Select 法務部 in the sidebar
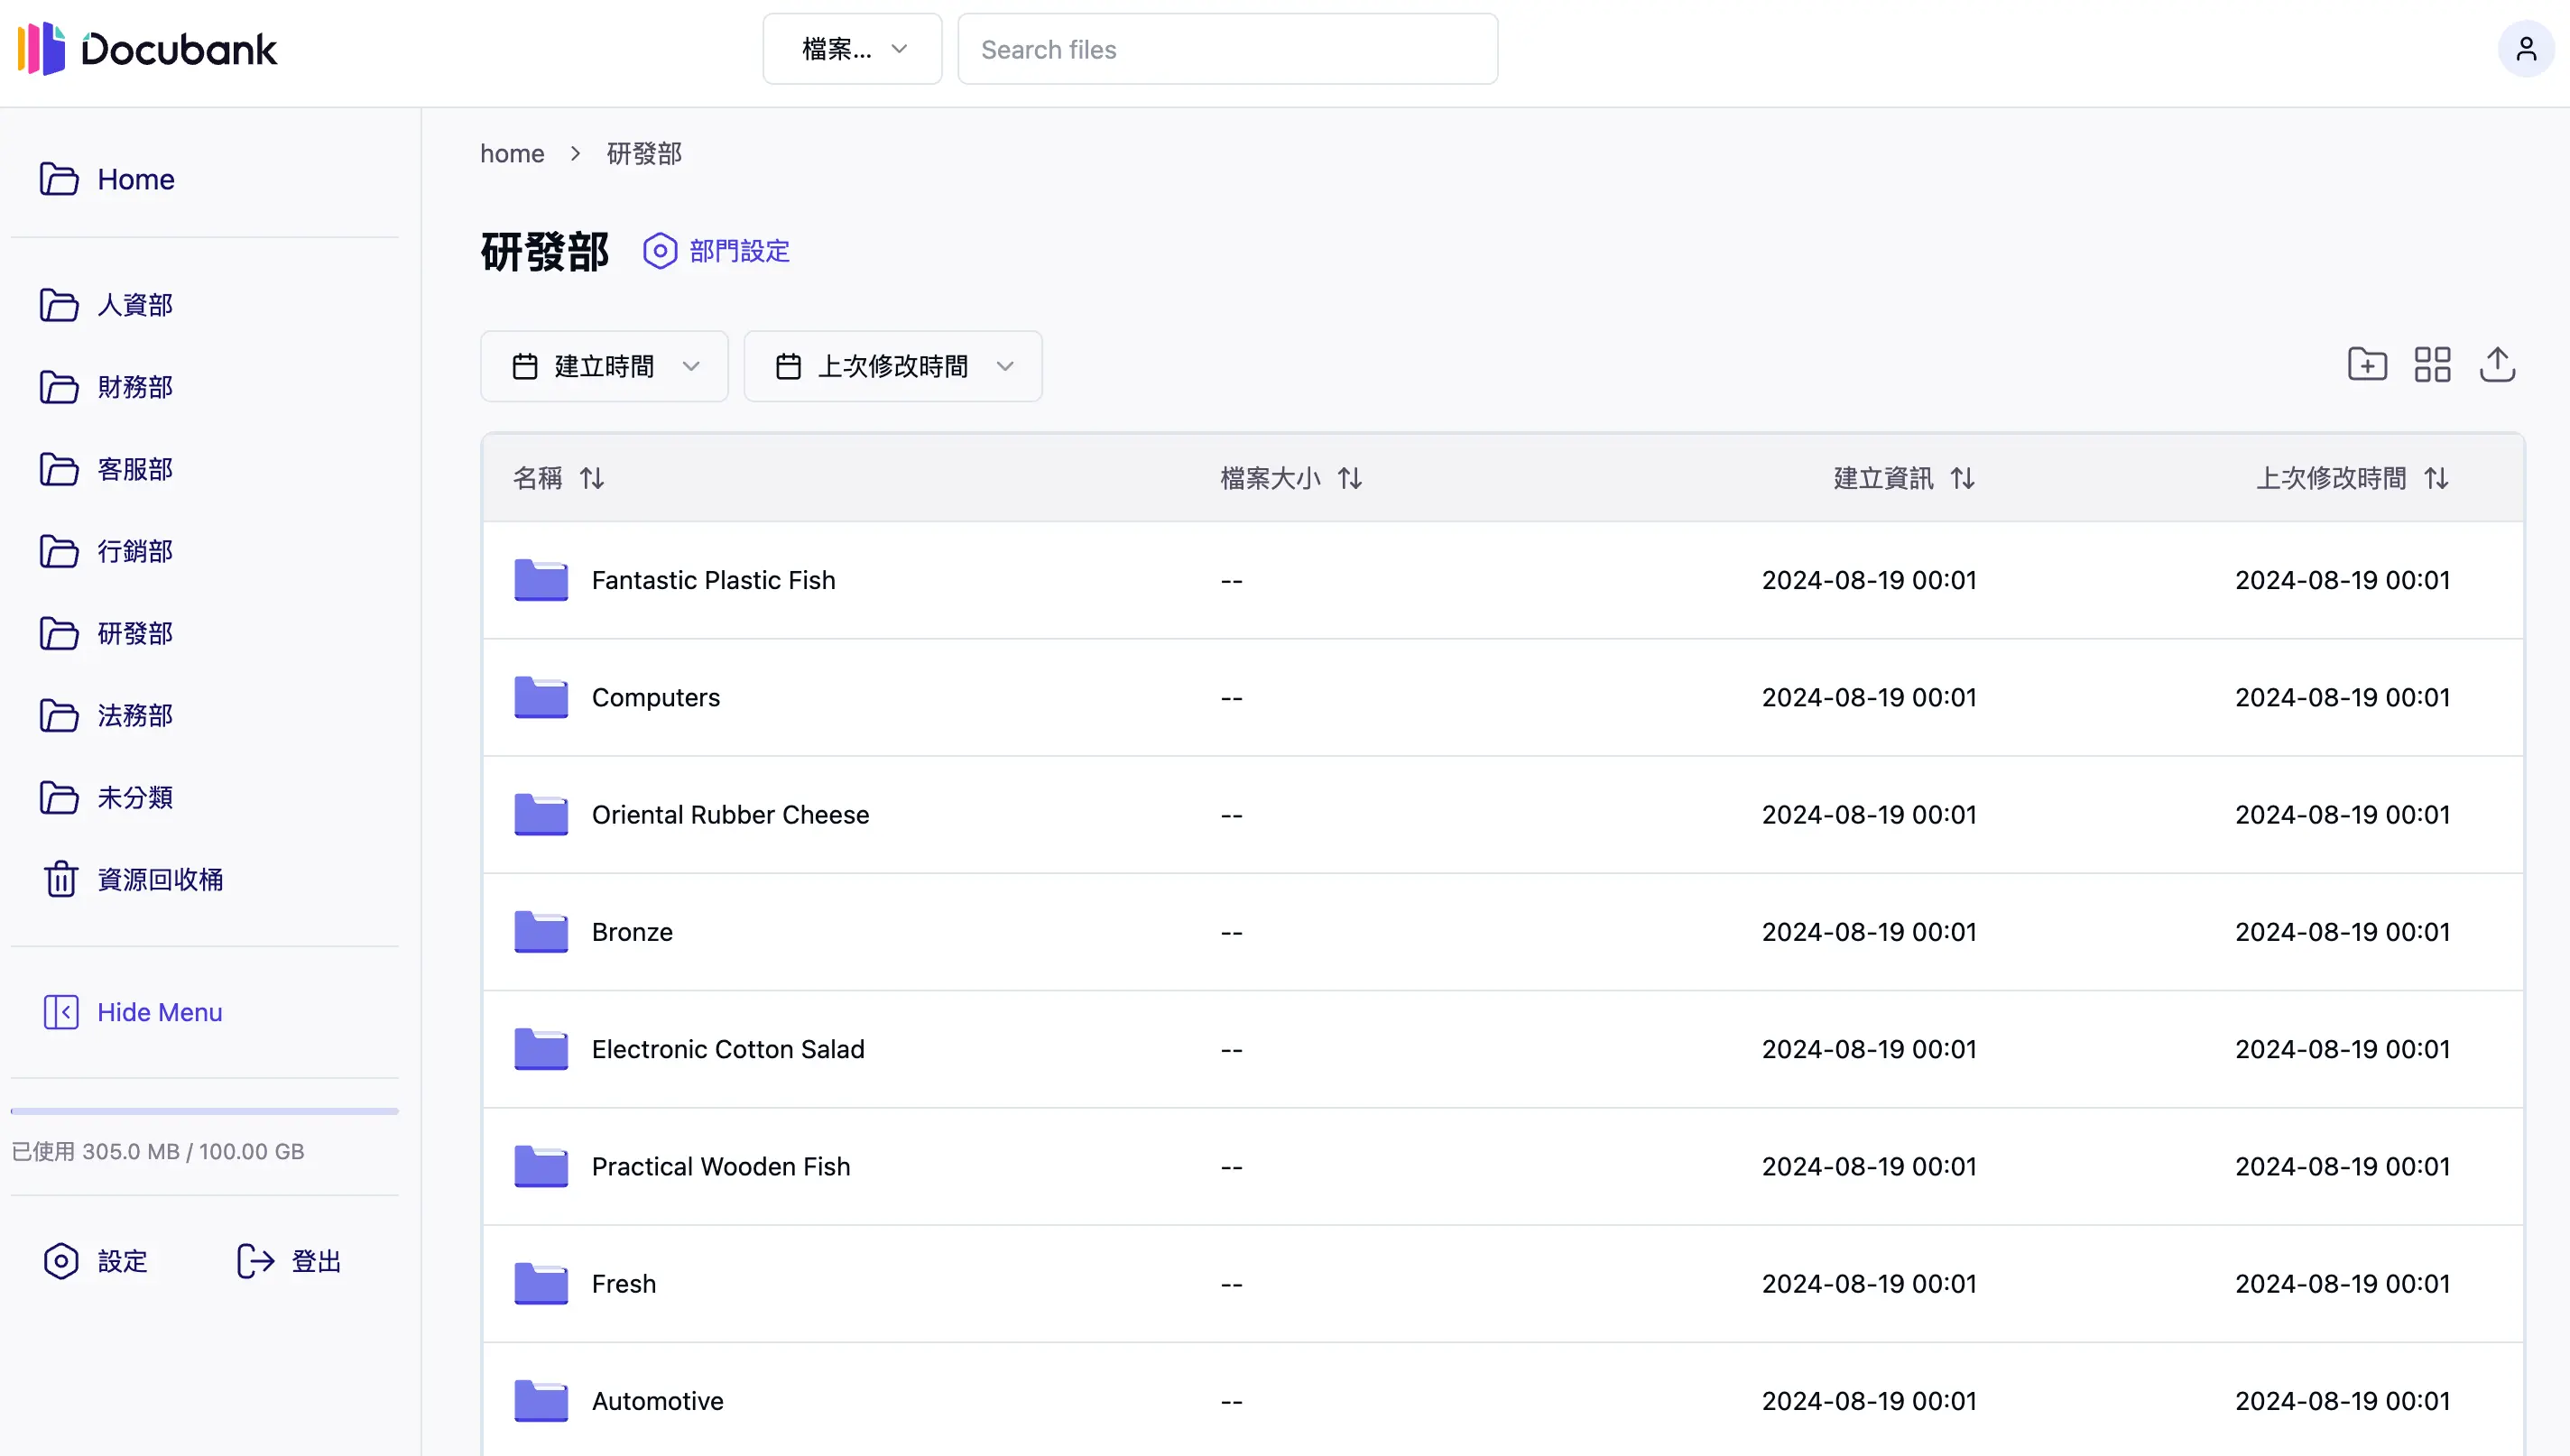2570x1456 pixels. (136, 715)
